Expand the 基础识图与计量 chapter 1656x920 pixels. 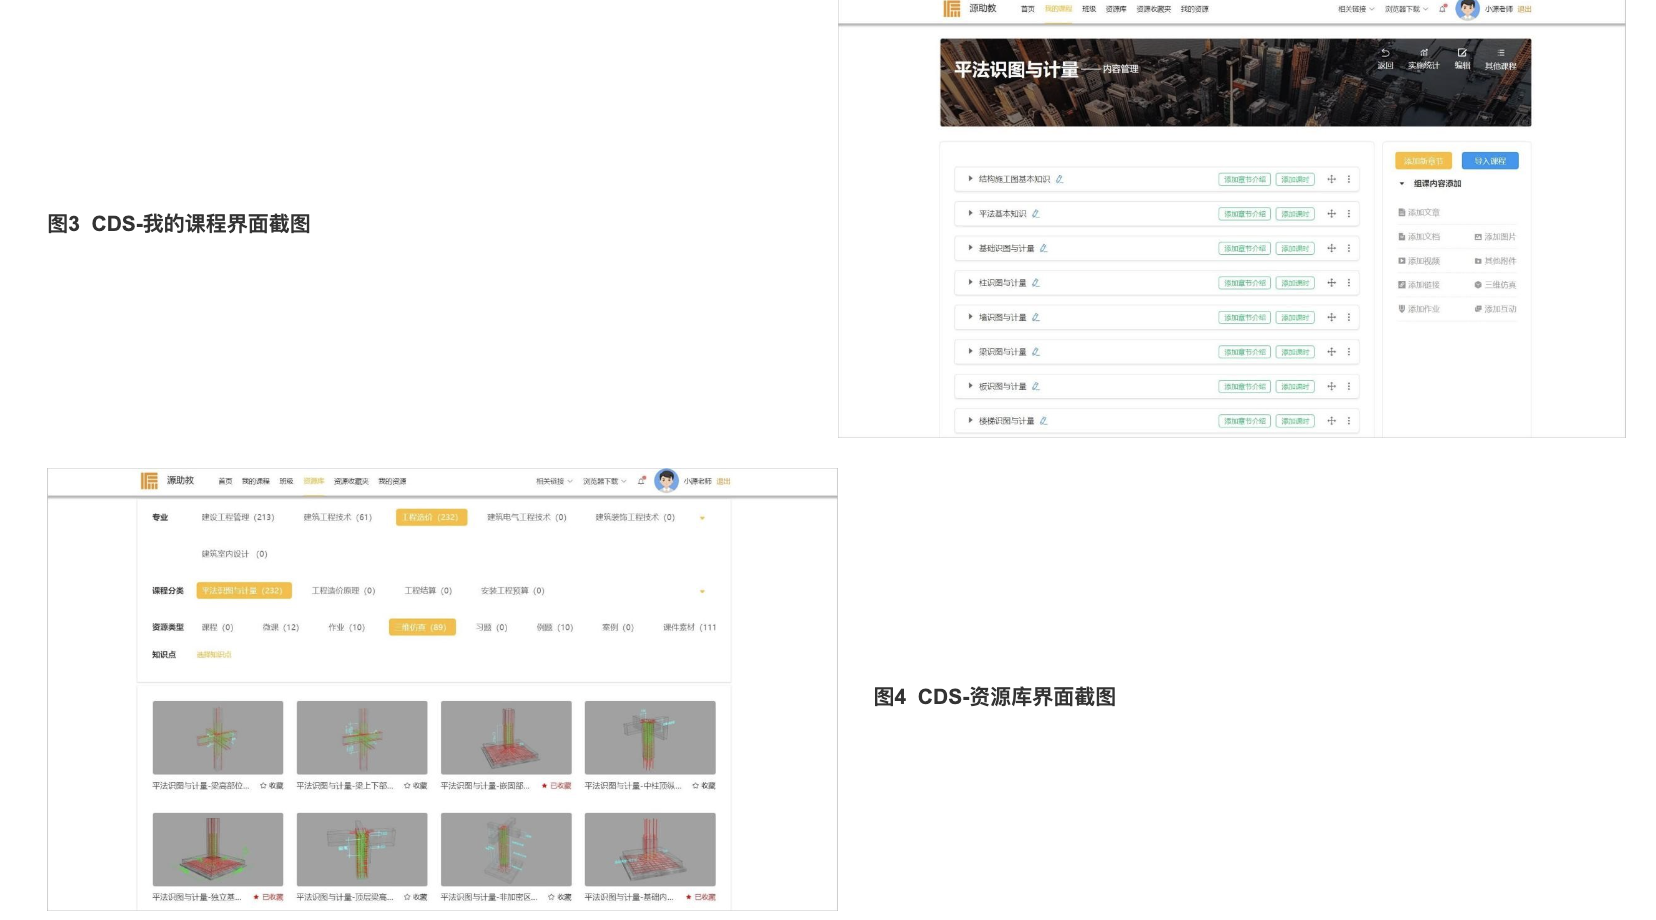point(970,248)
